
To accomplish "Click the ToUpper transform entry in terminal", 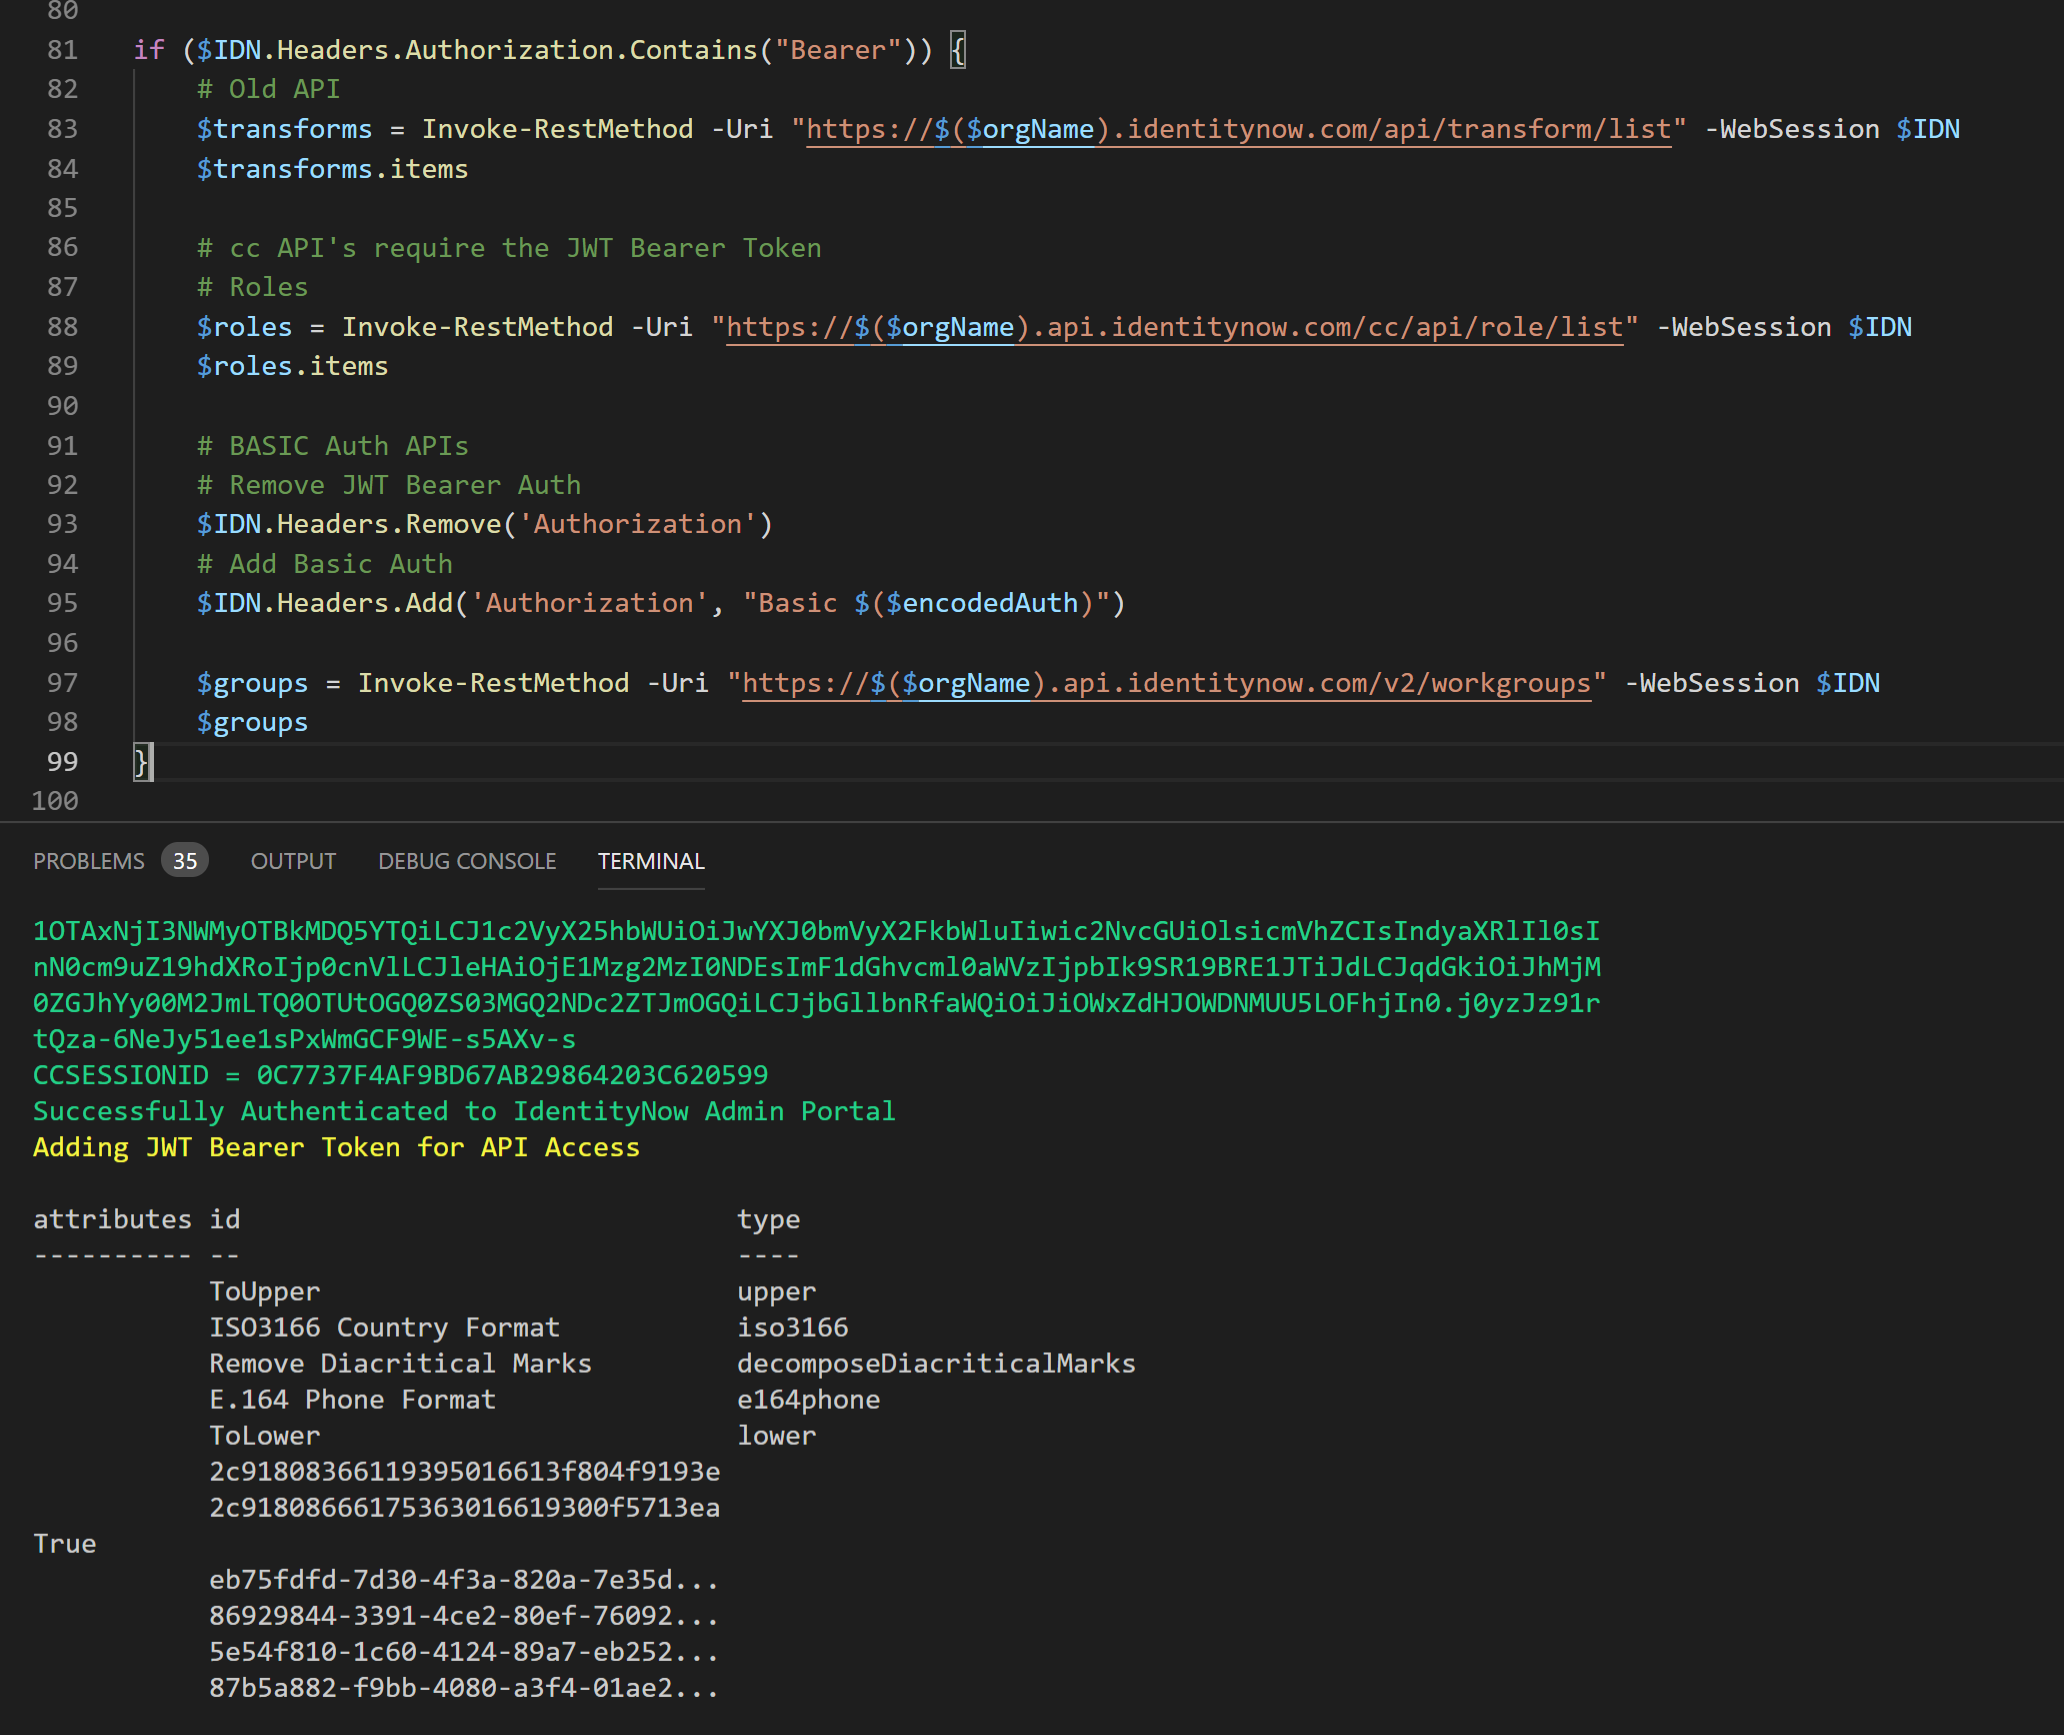I will (x=264, y=1290).
